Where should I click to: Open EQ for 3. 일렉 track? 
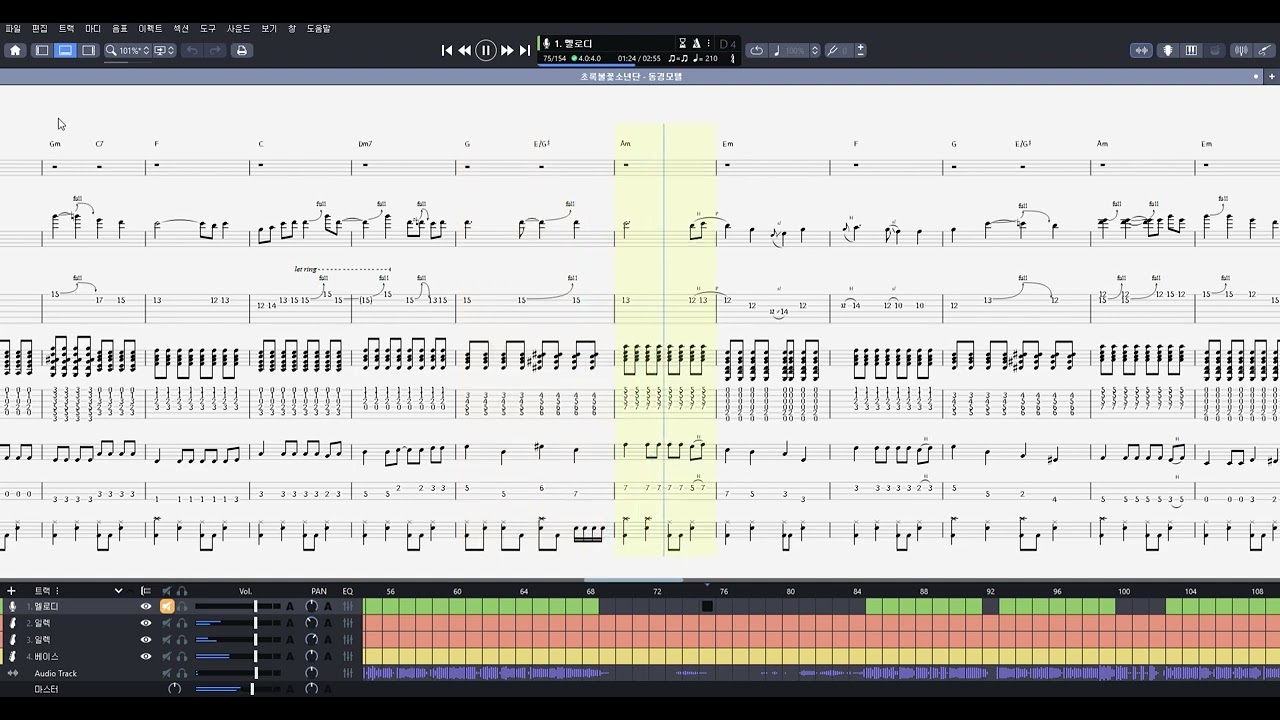348,640
